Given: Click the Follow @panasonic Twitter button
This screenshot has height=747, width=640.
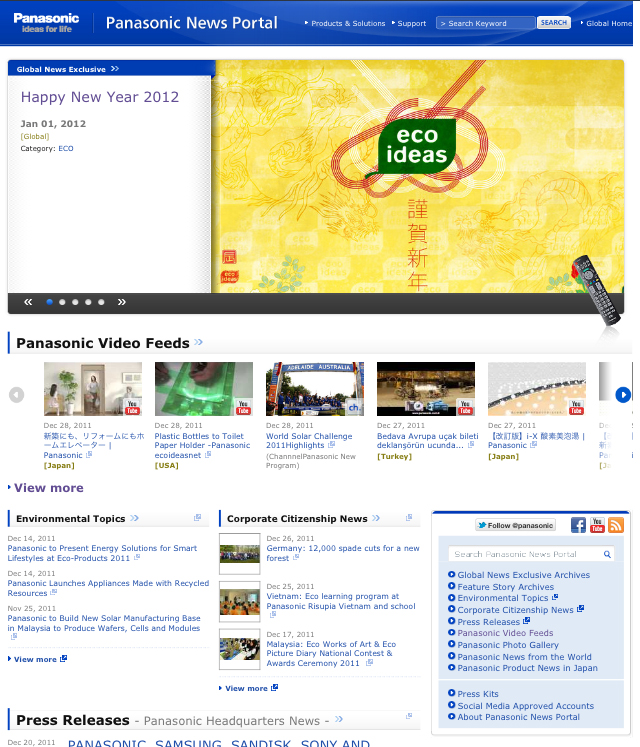Looking at the screenshot, I should 516,525.
